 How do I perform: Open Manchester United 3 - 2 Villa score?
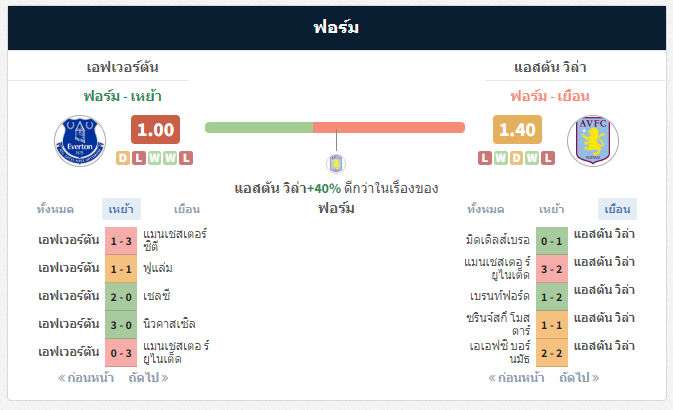552,269
